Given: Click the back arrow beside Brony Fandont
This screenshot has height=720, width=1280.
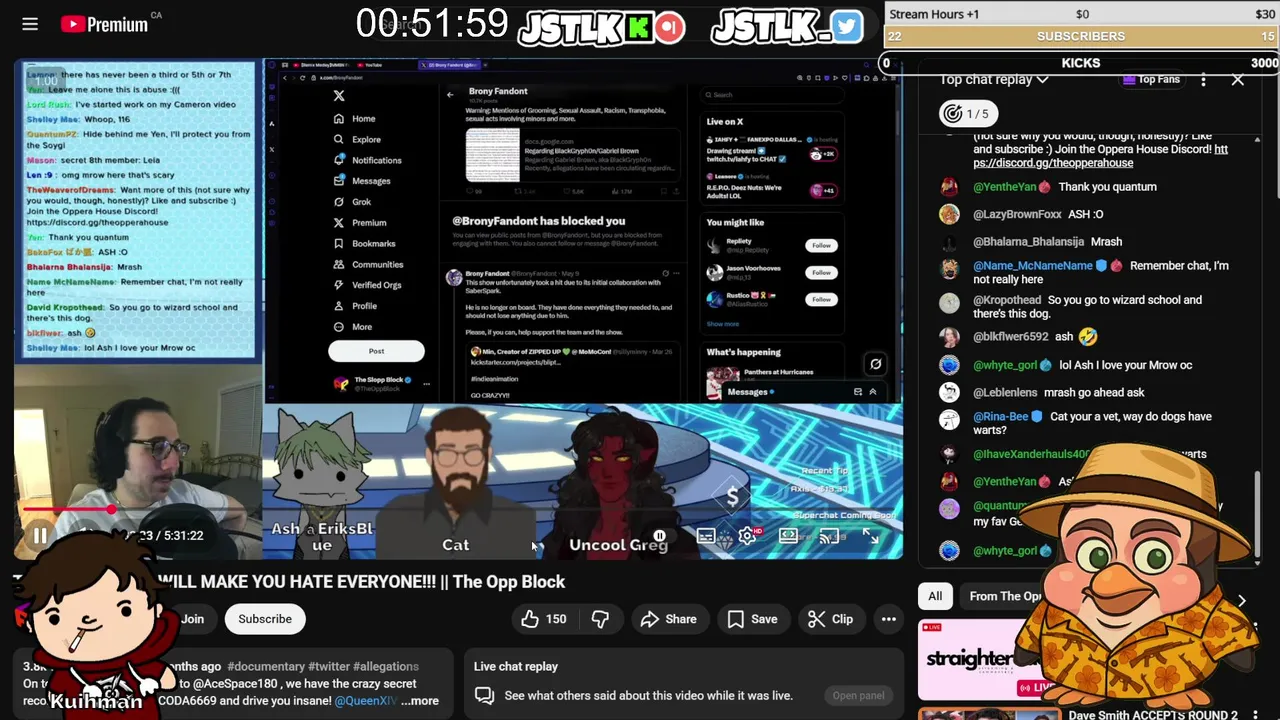Looking at the screenshot, I should point(450,95).
